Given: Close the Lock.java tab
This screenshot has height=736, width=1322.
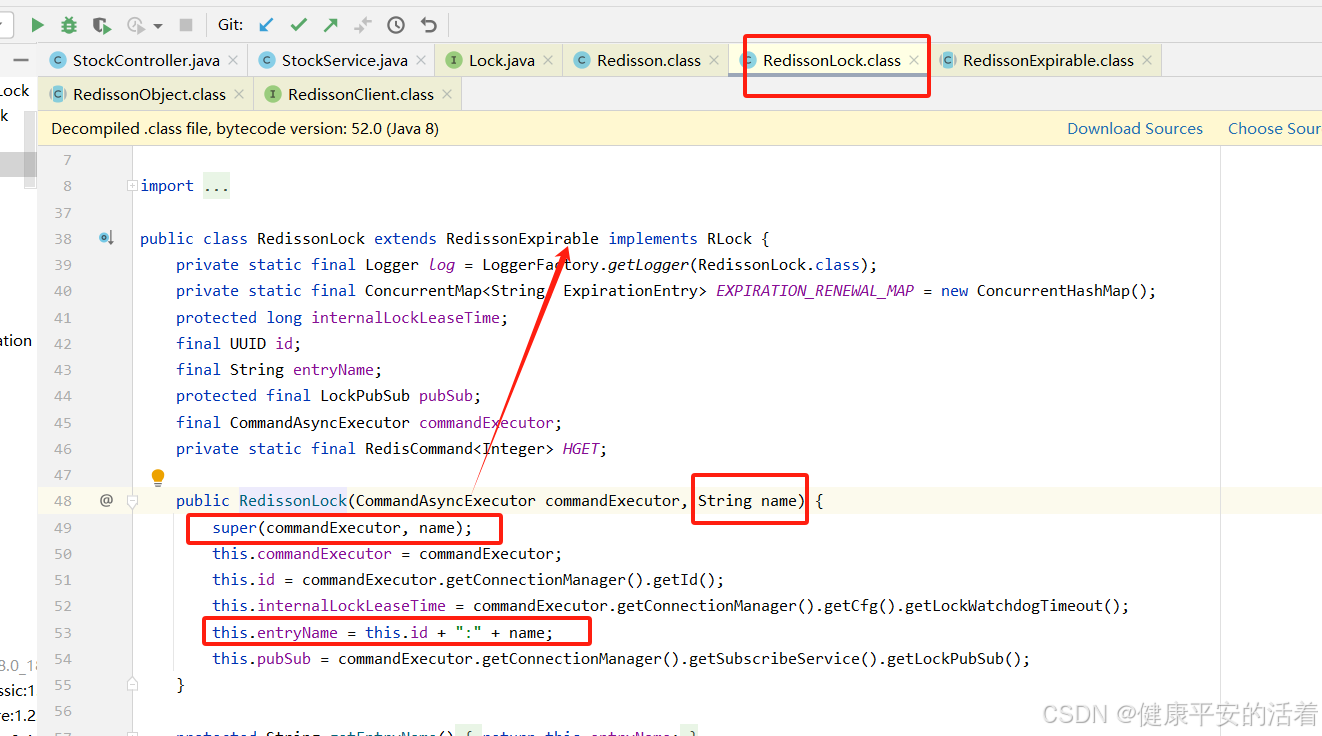Looking at the screenshot, I should click(548, 60).
